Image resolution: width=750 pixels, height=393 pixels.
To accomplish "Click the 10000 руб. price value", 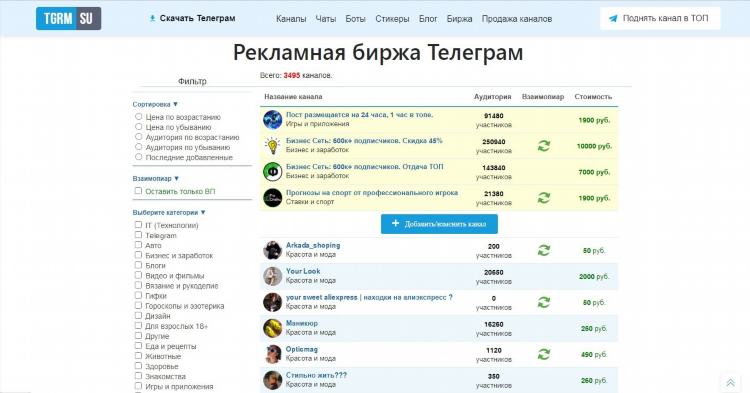I will 594,146.
